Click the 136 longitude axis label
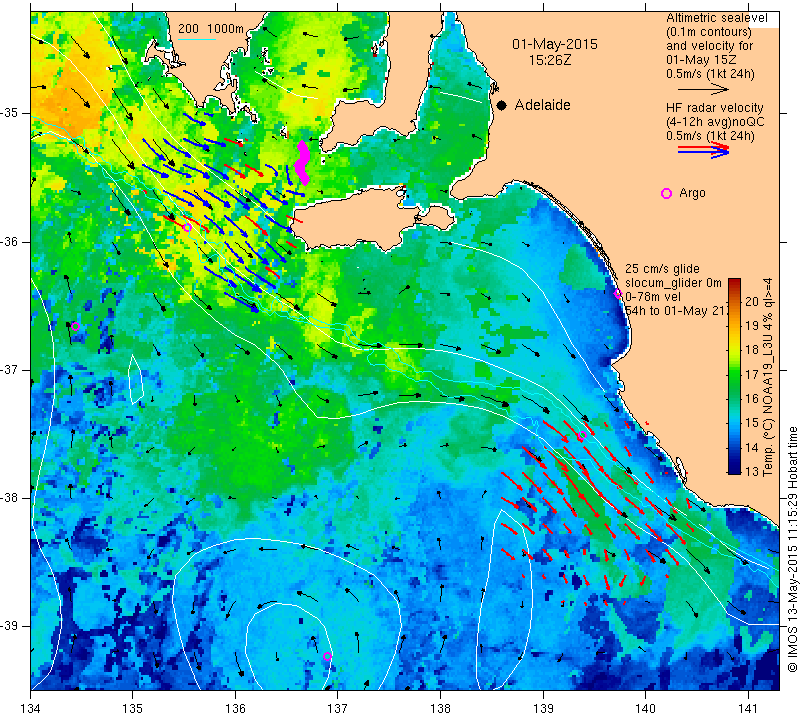The image size is (800, 720). [x=235, y=709]
